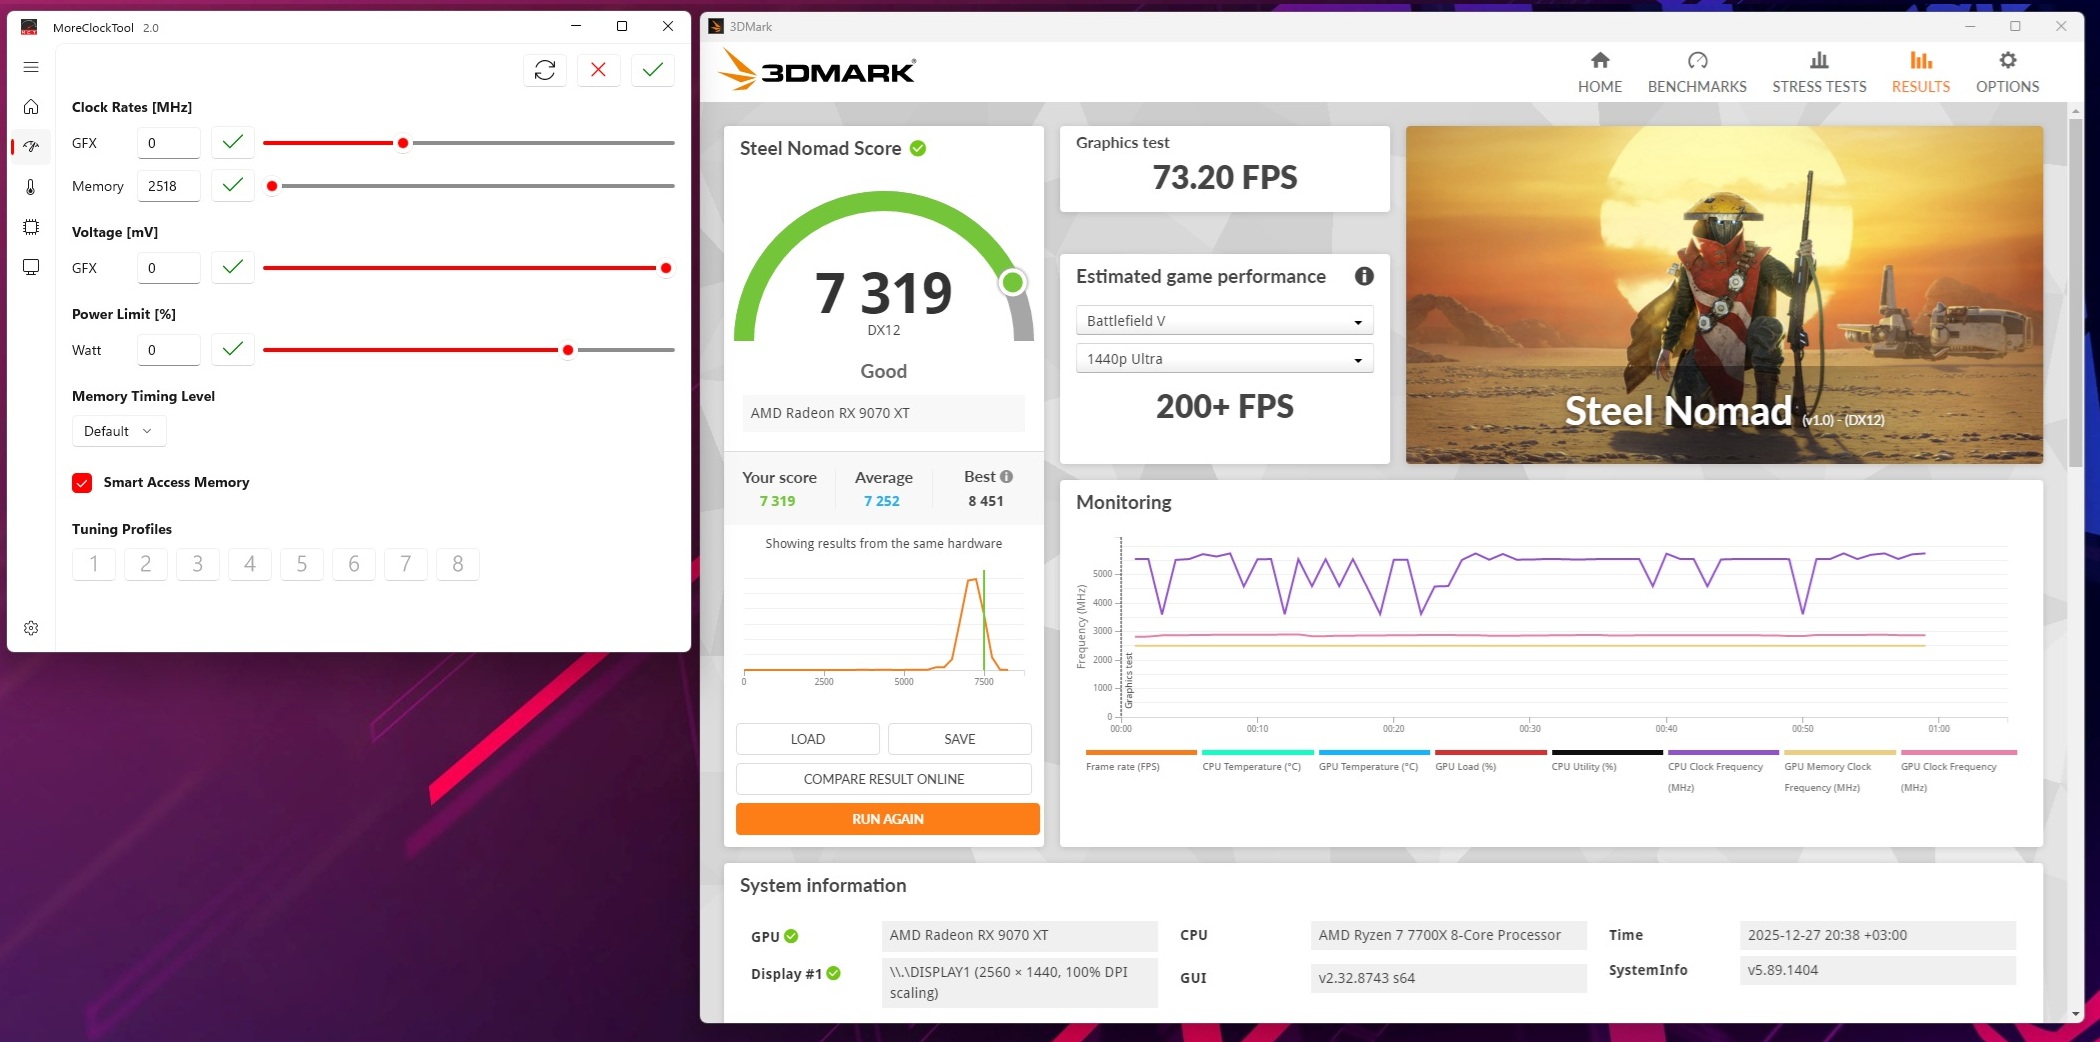
Task: Select tuning profile 3
Action: pos(198,564)
